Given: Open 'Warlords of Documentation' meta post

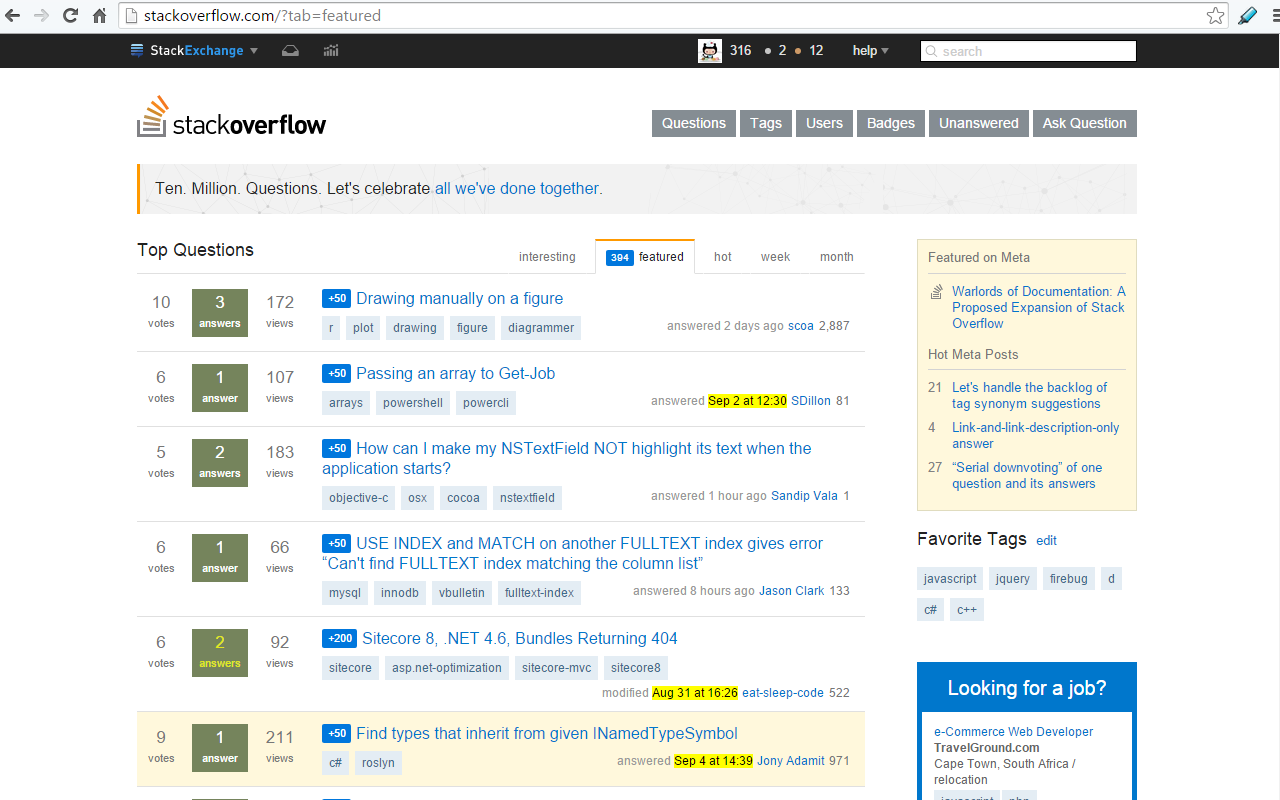Looking at the screenshot, I should 1038,307.
